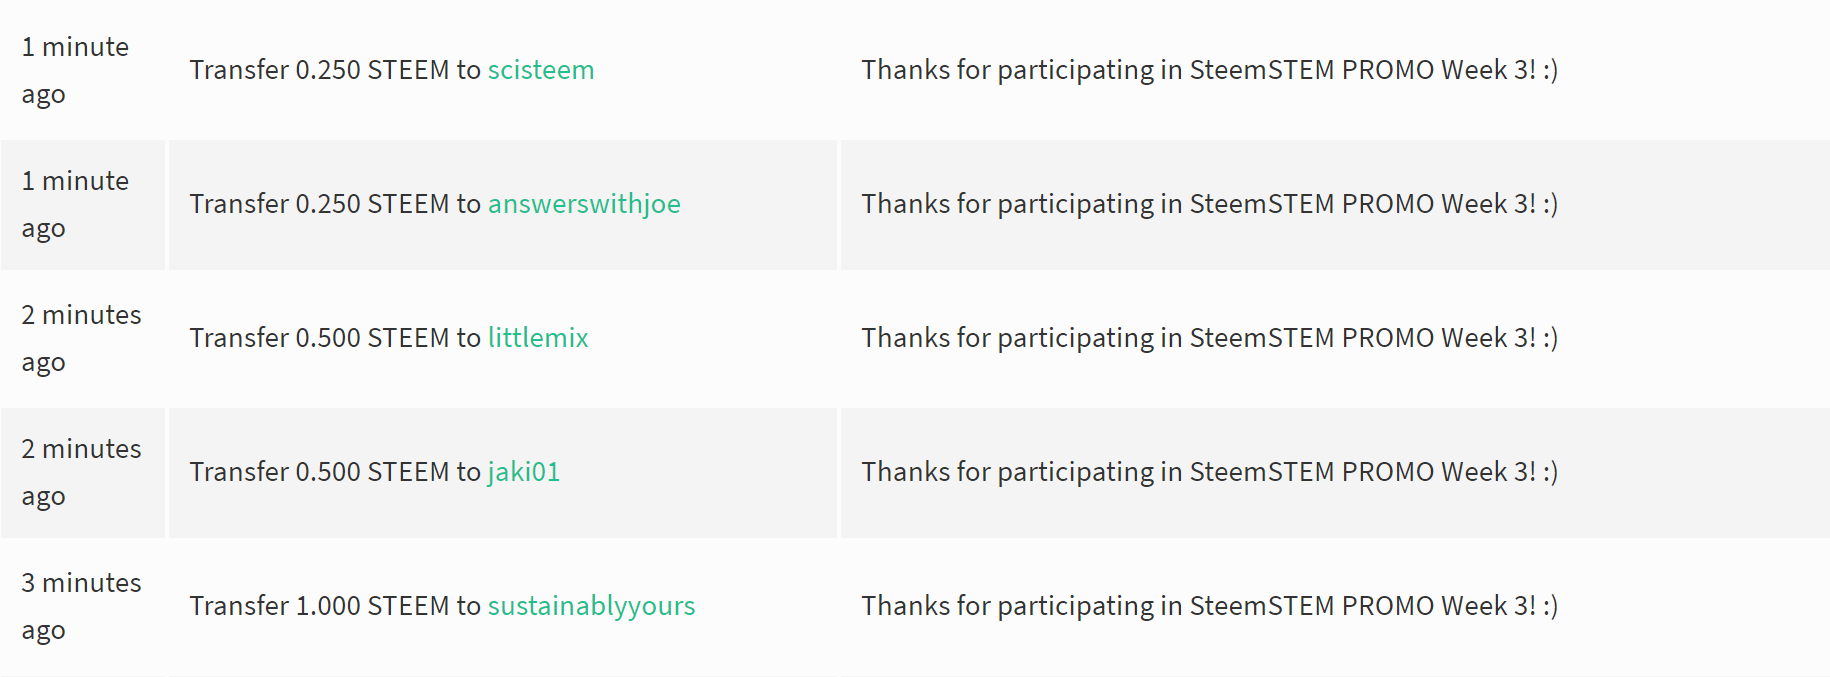Screen dimensions: 1830x677
Task: Click the timestamp beside jaki01 transfer
Action: coord(81,472)
